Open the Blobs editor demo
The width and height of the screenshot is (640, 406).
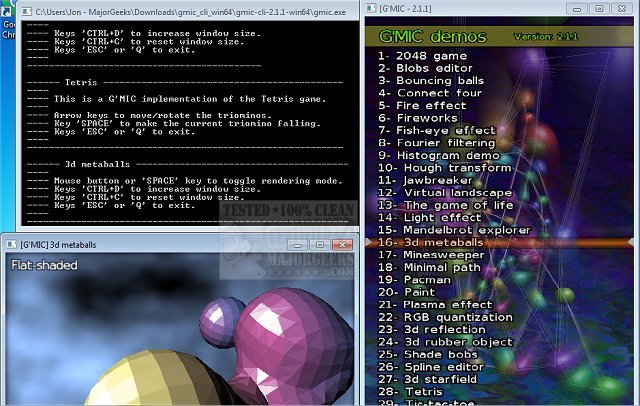pyautogui.click(x=425, y=68)
